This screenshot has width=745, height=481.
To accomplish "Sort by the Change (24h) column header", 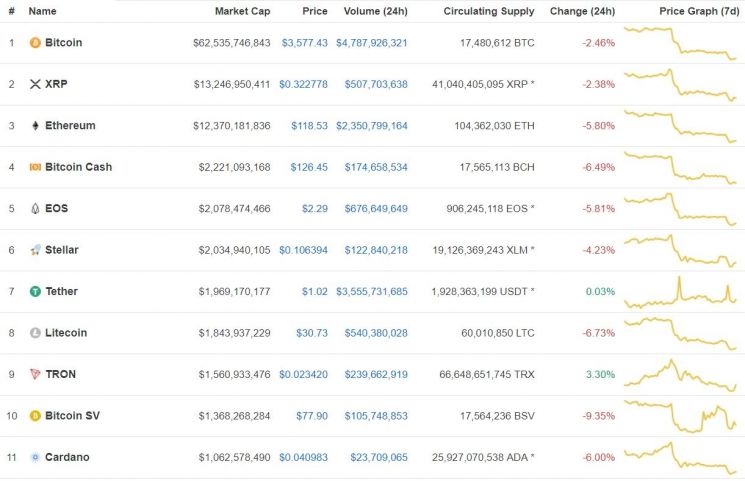I will pos(582,11).
